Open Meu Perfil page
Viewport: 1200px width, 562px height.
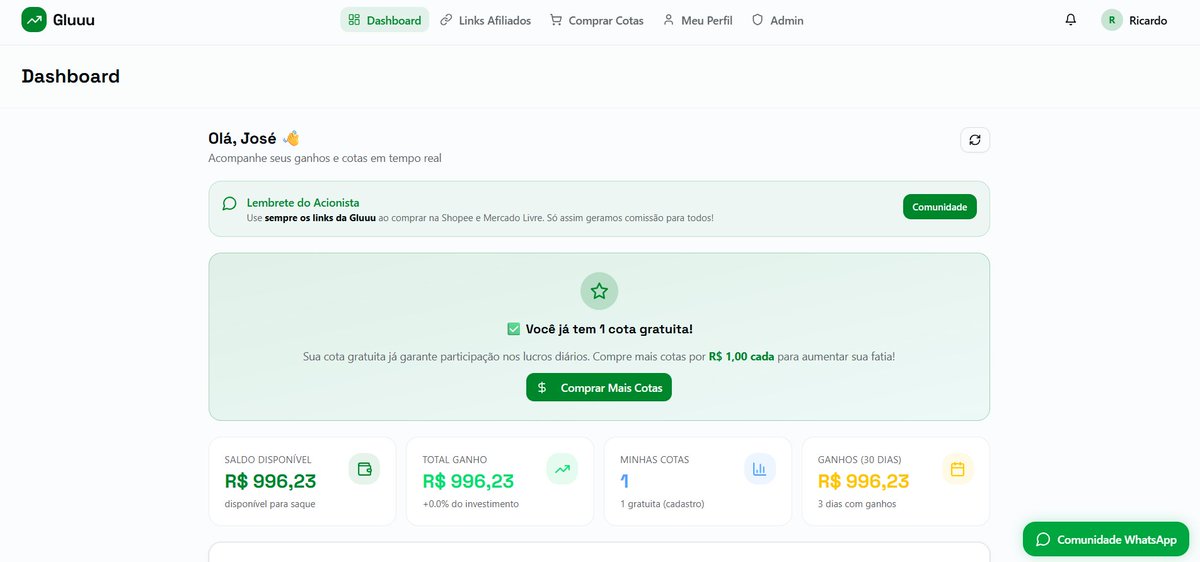coord(698,20)
